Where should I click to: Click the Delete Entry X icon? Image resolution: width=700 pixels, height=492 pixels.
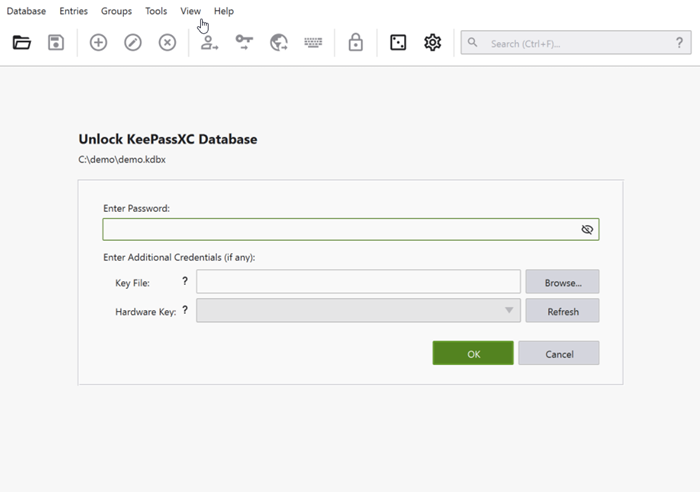tap(167, 43)
